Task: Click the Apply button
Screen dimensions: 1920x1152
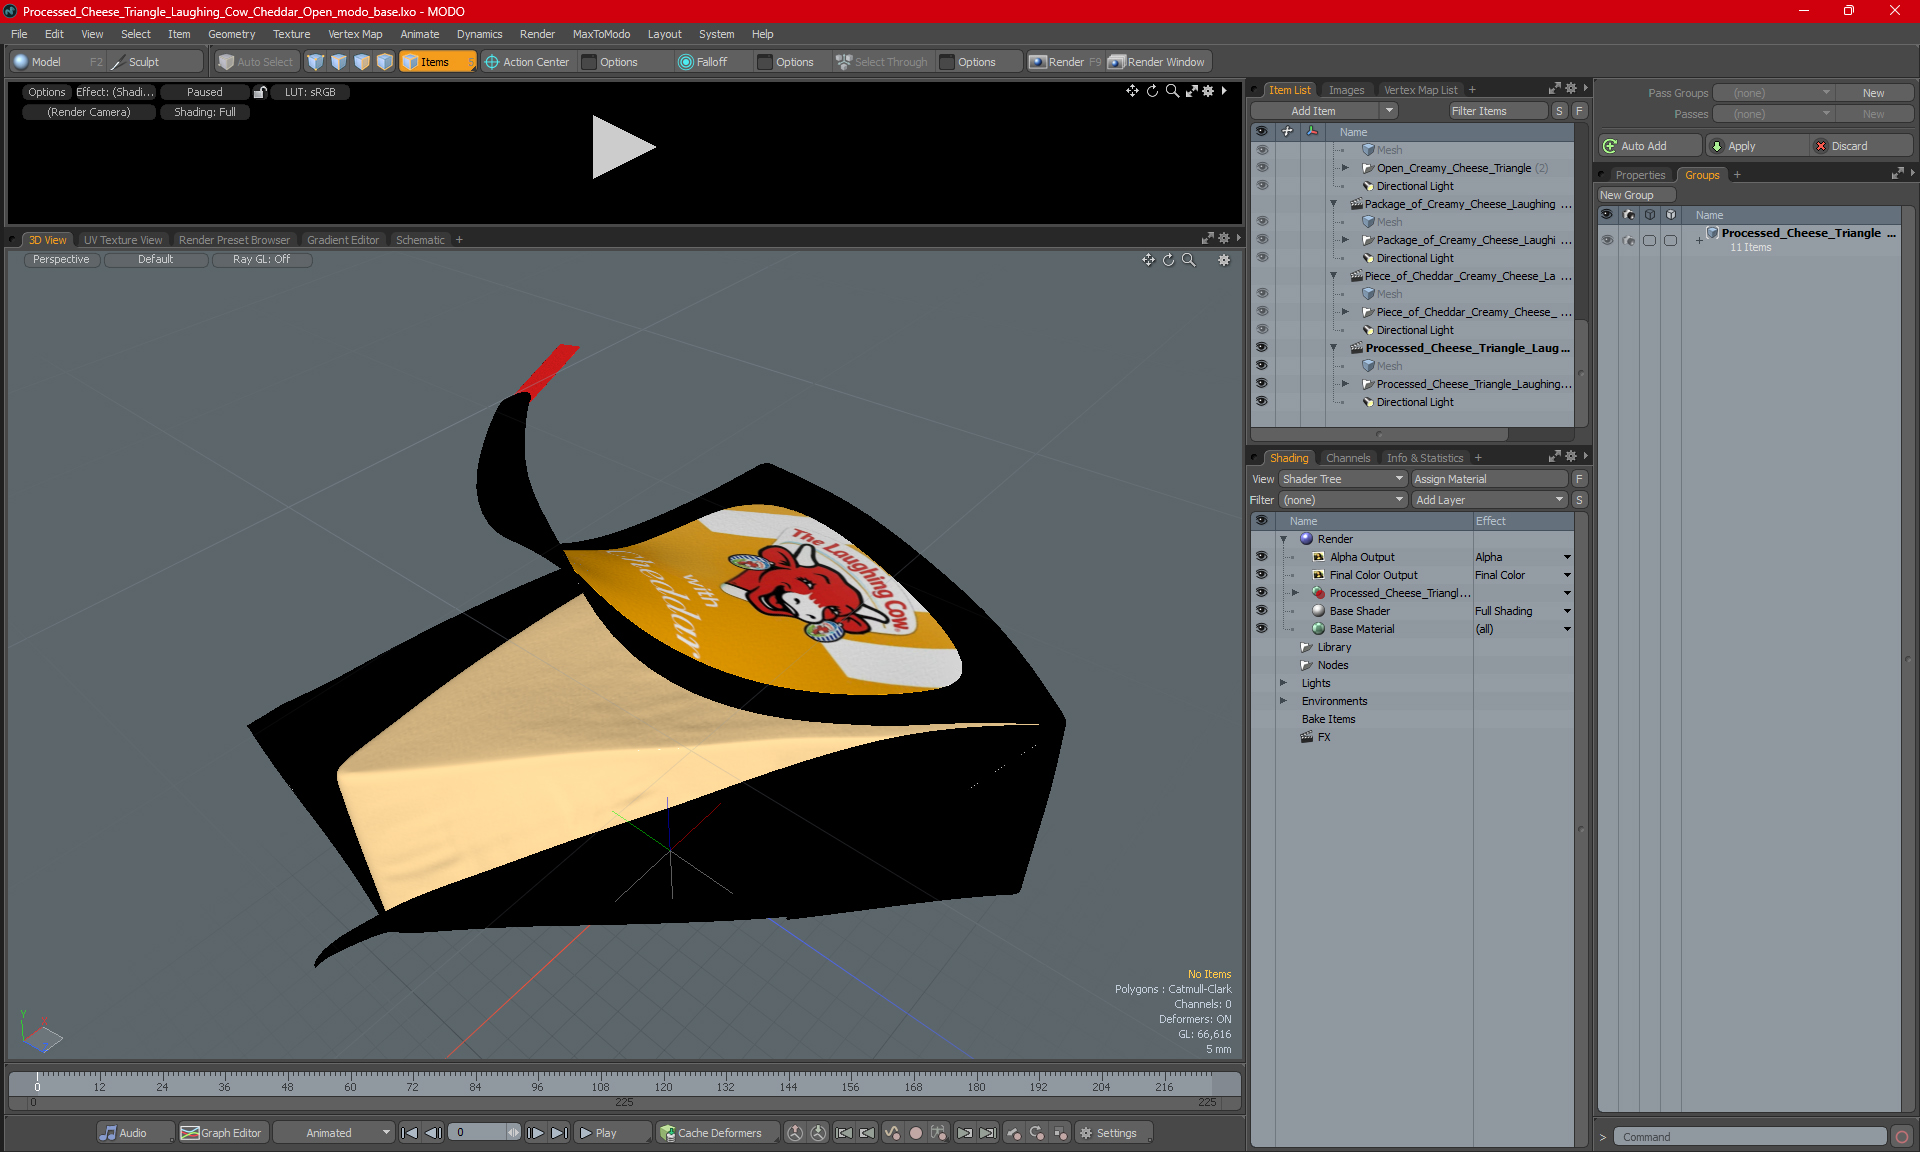Action: [1755, 146]
